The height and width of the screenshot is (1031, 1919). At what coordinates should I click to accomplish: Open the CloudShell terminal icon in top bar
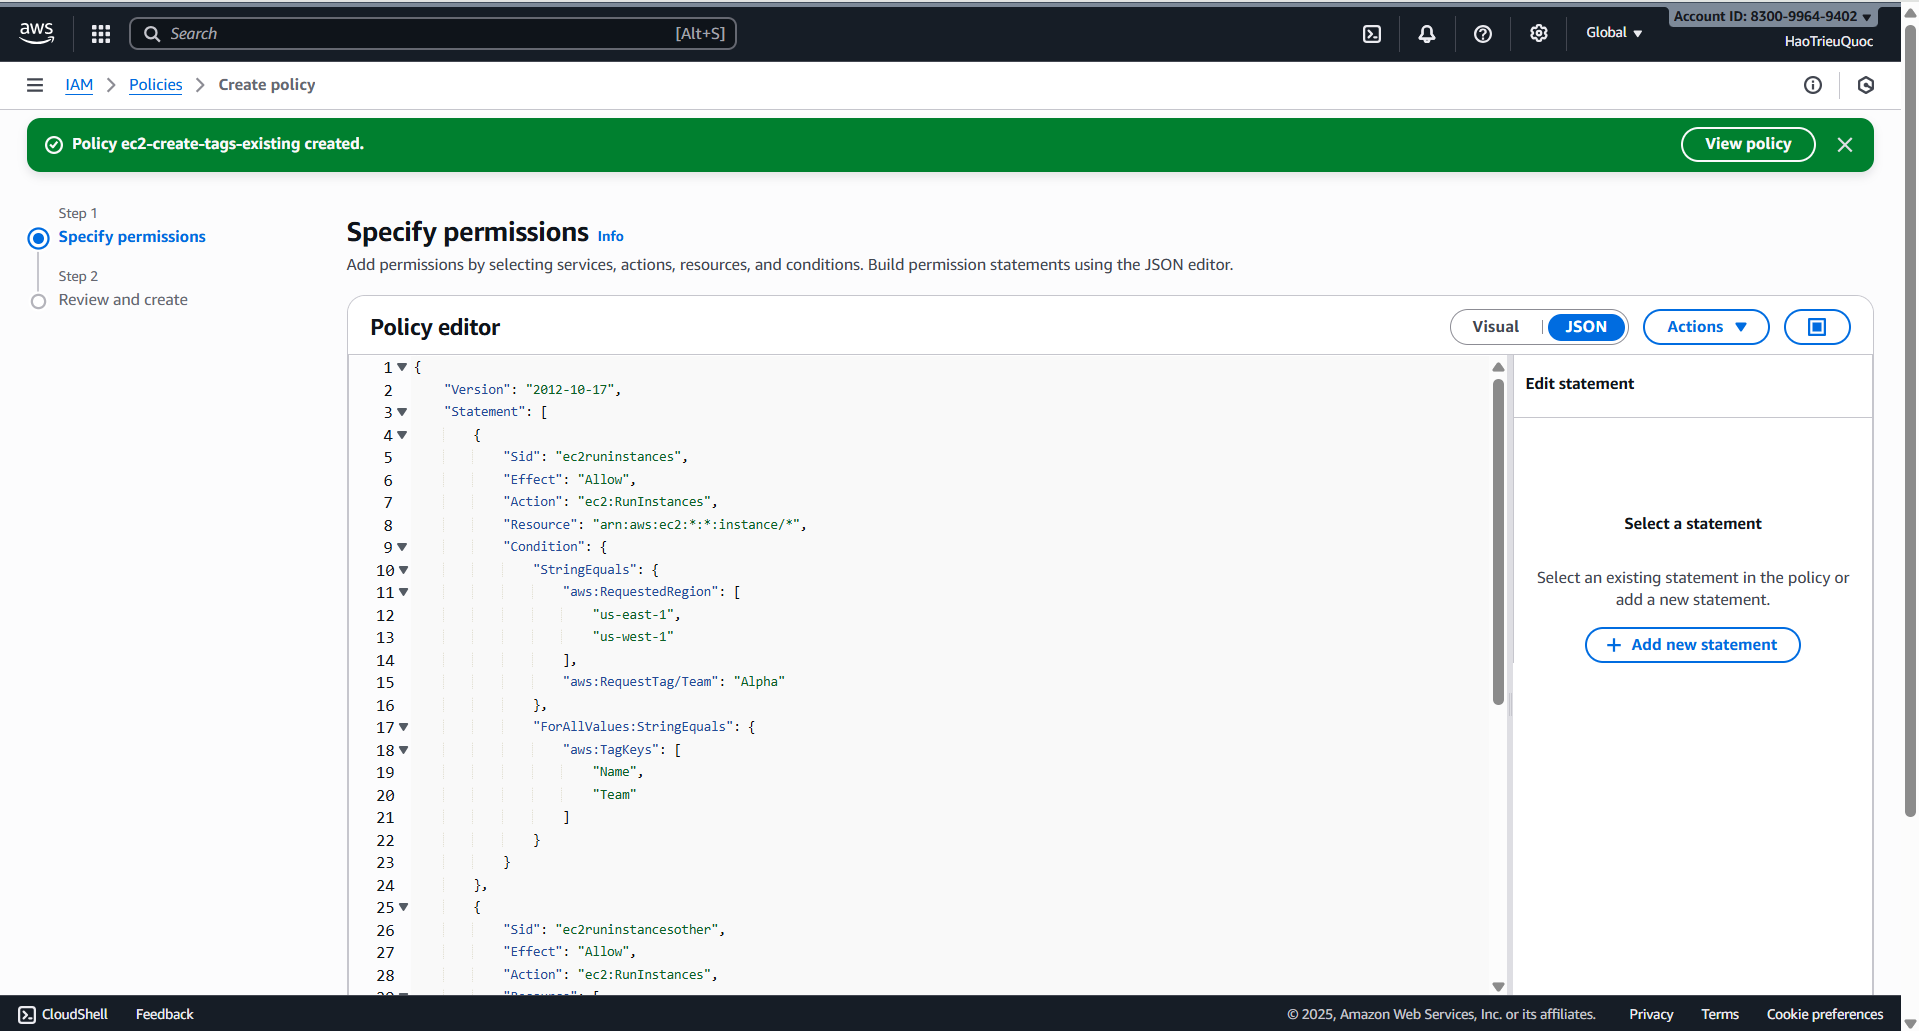(1371, 33)
